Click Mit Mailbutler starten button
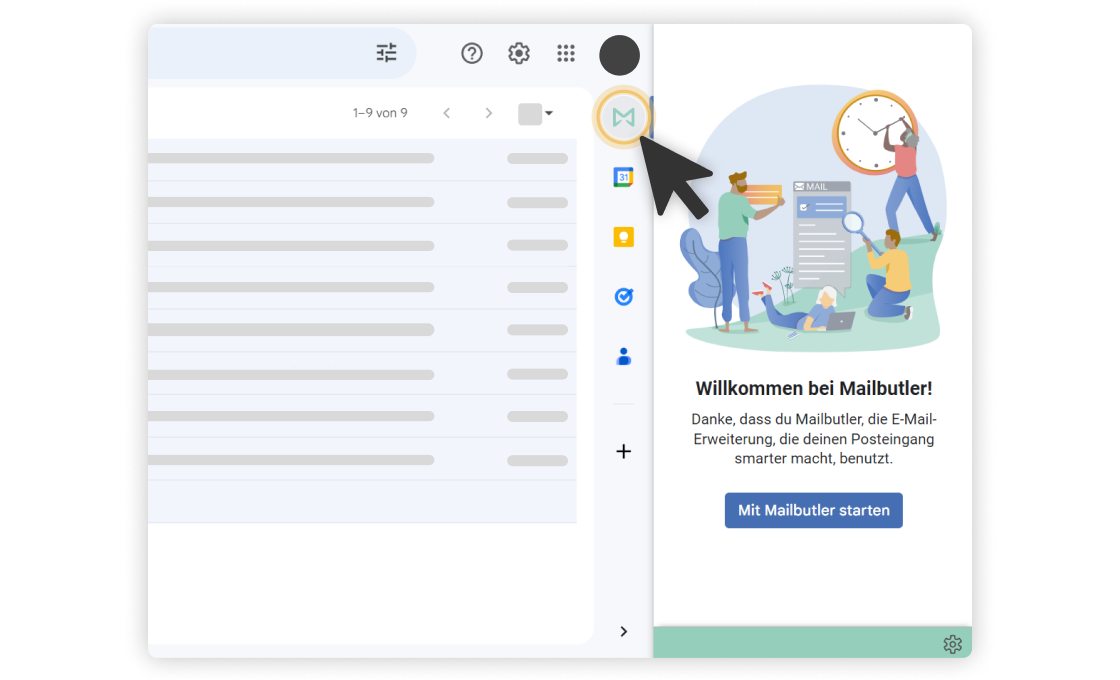The width and height of the screenshot is (1120, 680). click(x=814, y=510)
